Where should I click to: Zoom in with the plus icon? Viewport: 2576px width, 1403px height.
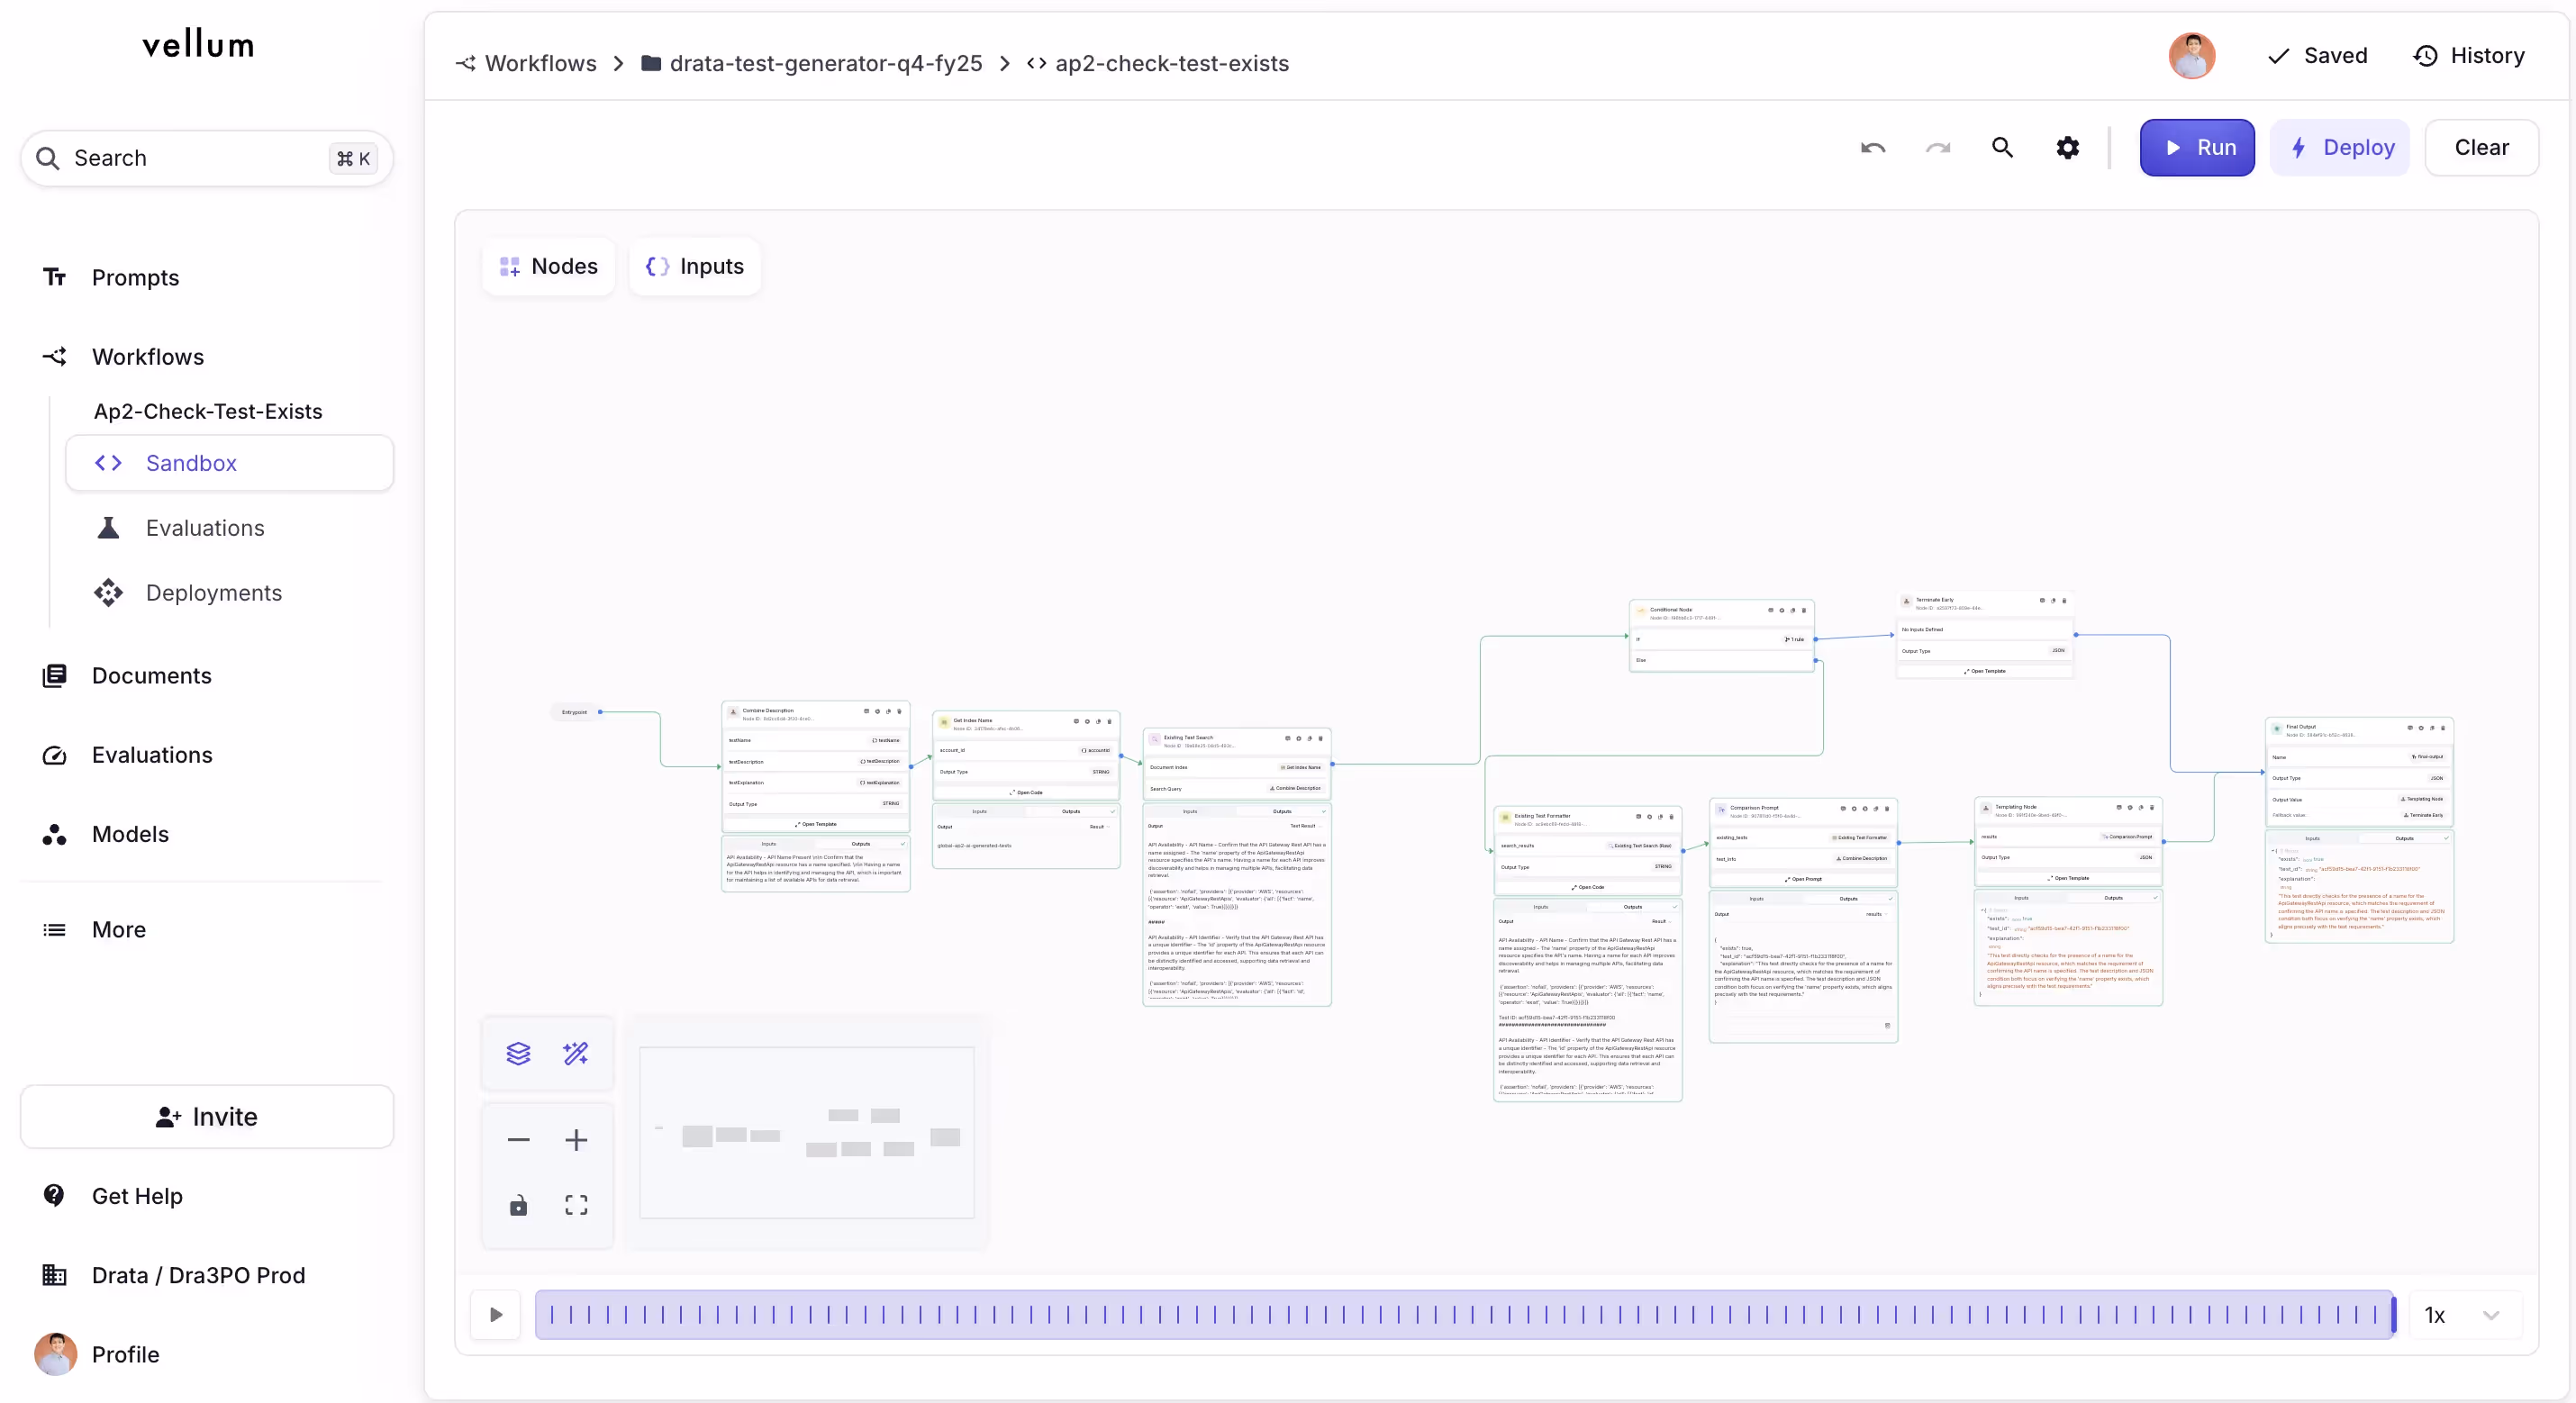(x=576, y=1140)
